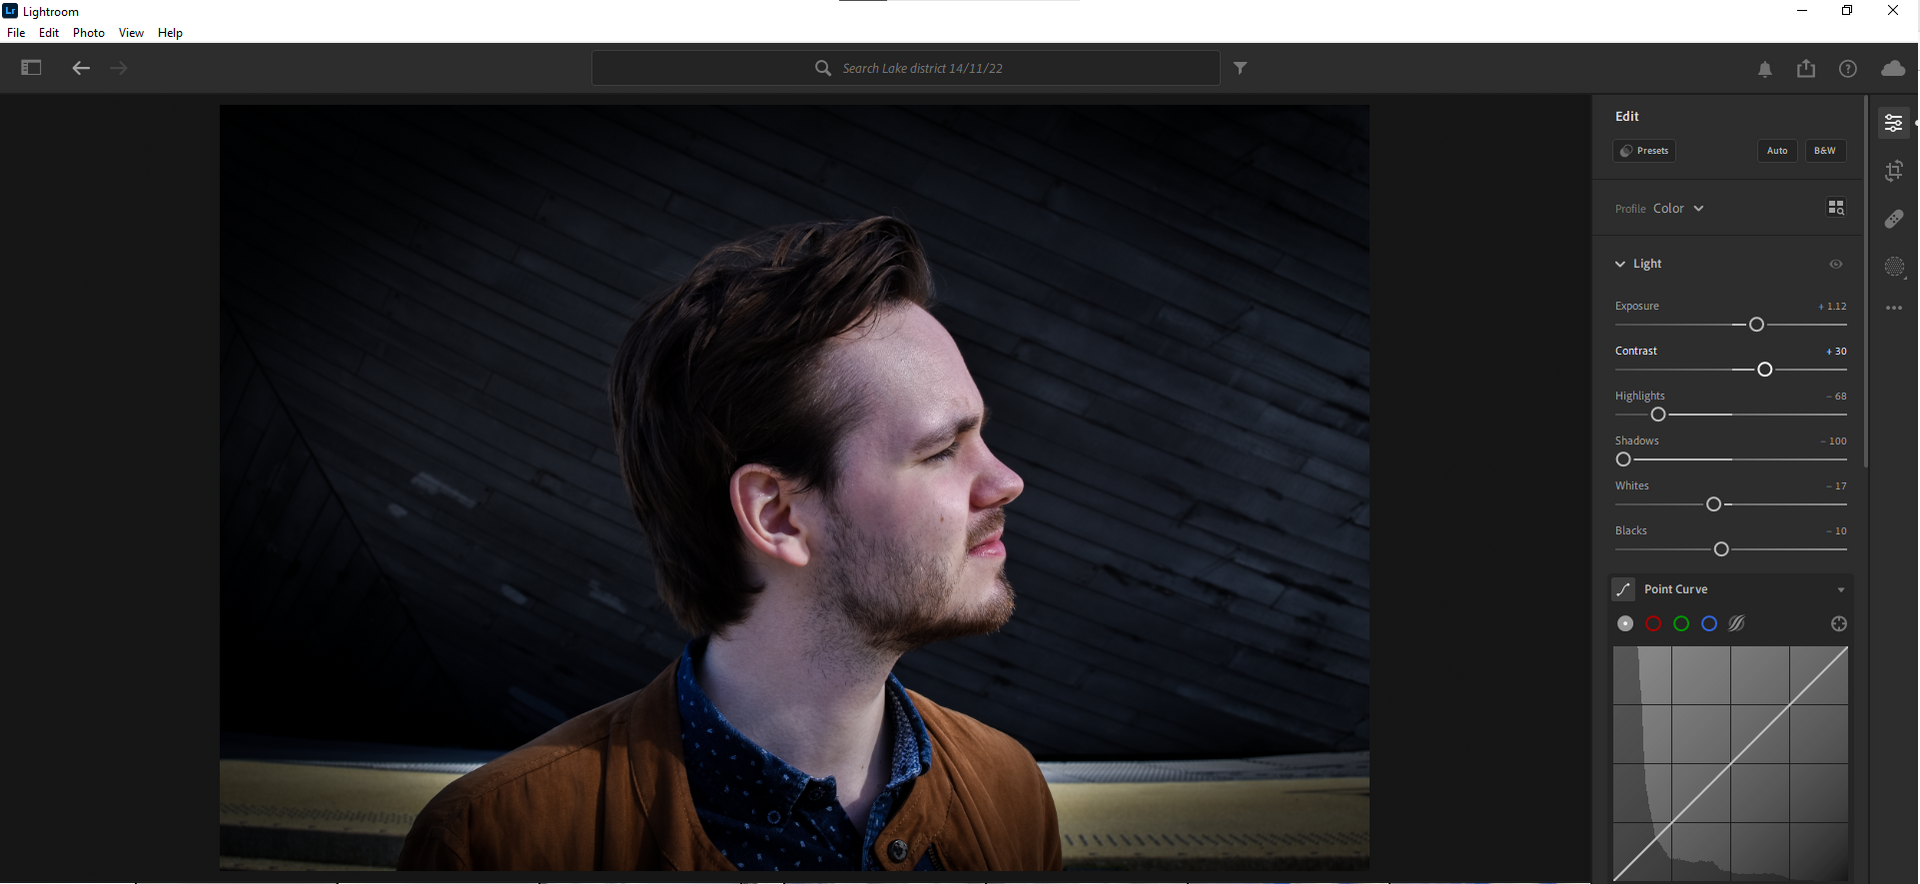Click the Exposure slider handle
This screenshot has width=1920, height=884.
coord(1756,325)
